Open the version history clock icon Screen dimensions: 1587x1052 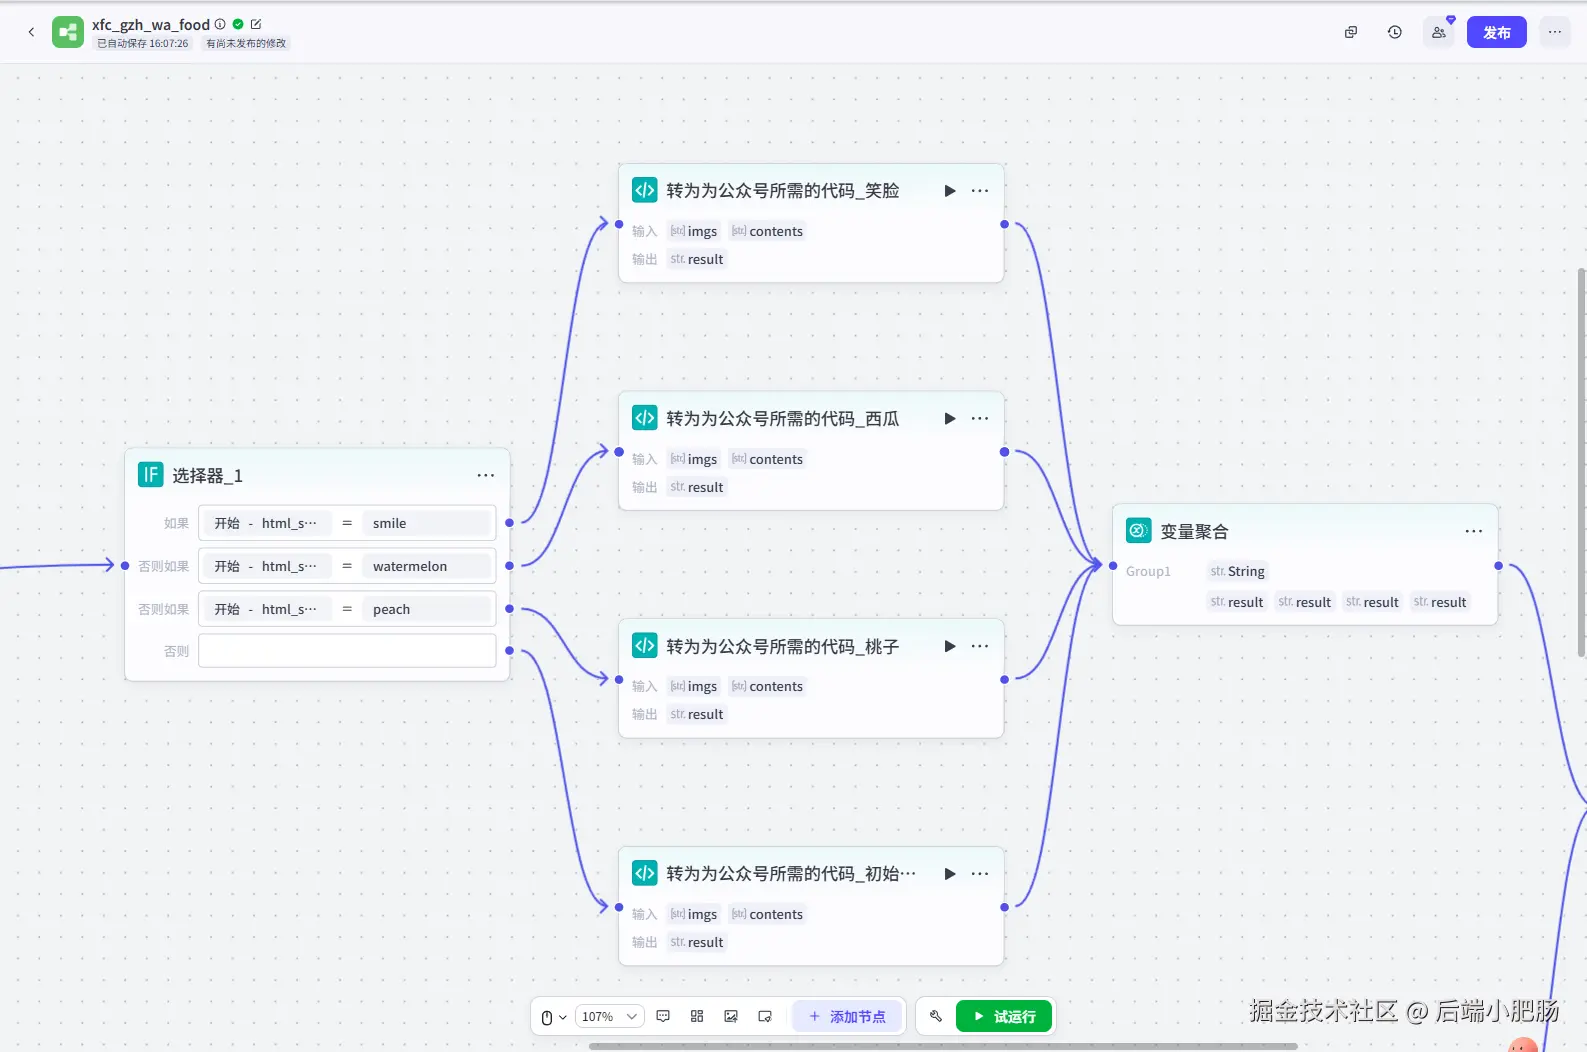coord(1395,32)
